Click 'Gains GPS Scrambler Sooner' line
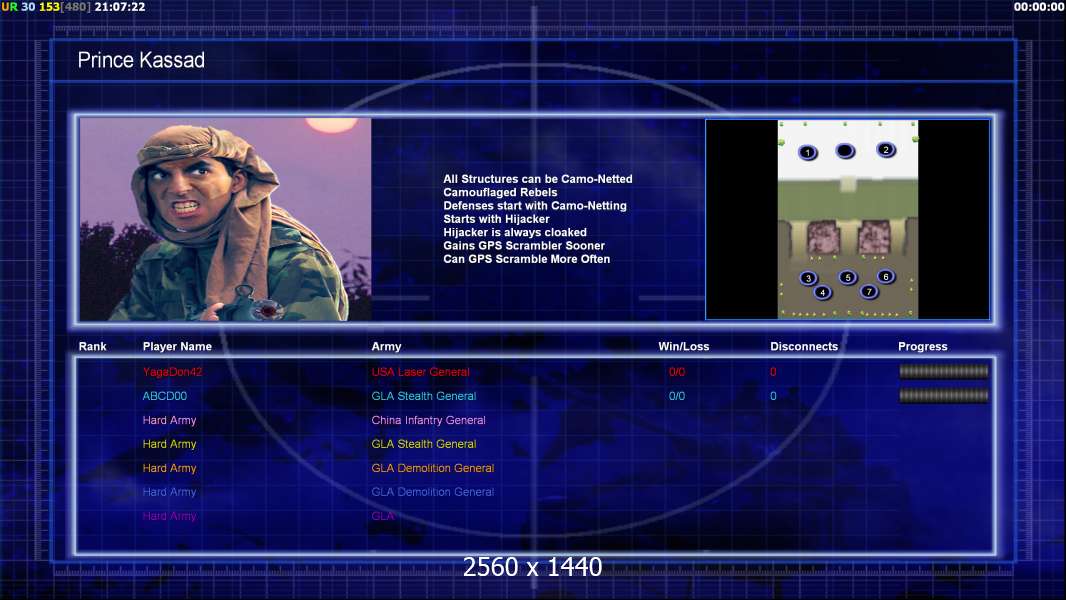The image size is (1066, 600). coord(523,245)
